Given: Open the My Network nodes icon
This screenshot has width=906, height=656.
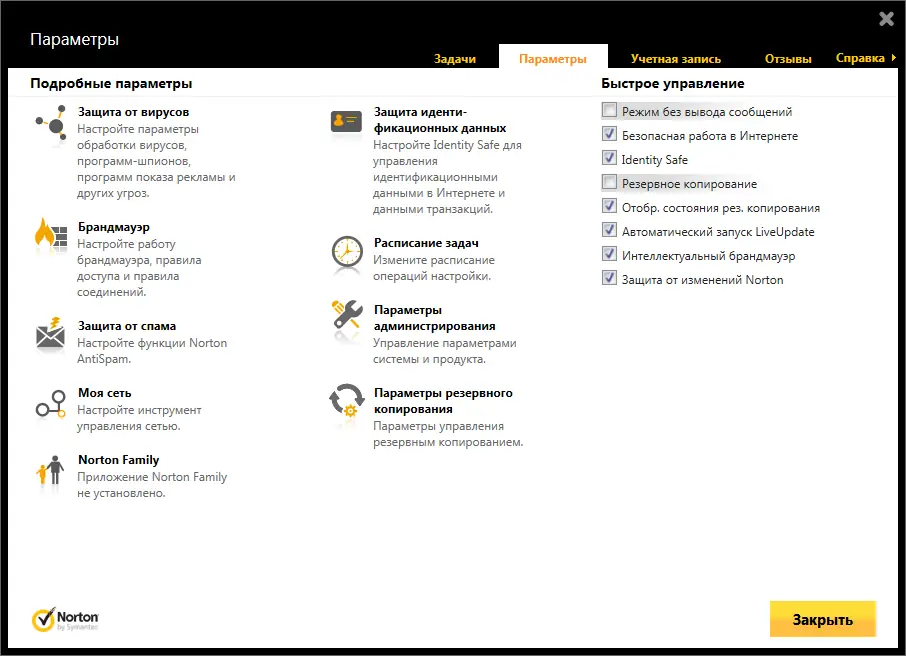Looking at the screenshot, I should pyautogui.click(x=51, y=404).
